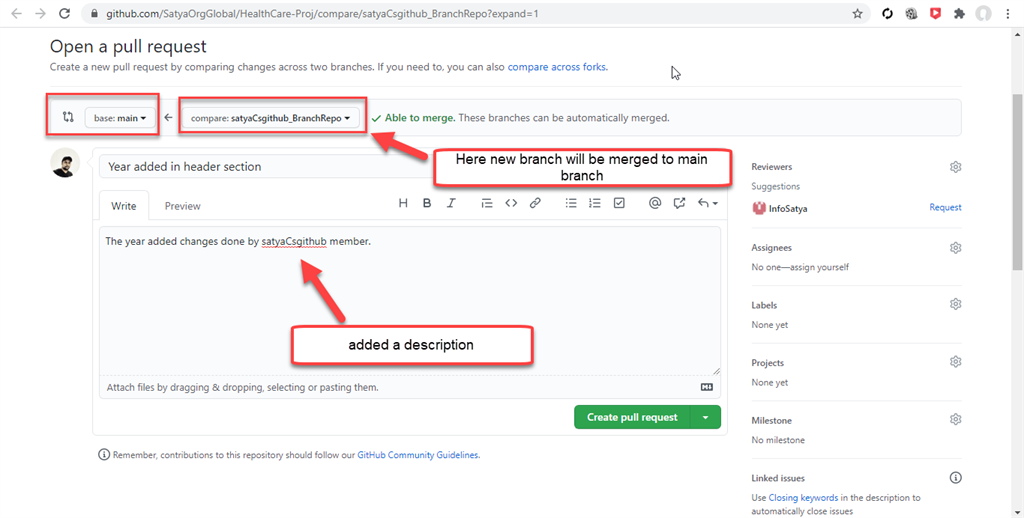Click the browser forward arrow
1024x518 pixels.
[x=40, y=13]
